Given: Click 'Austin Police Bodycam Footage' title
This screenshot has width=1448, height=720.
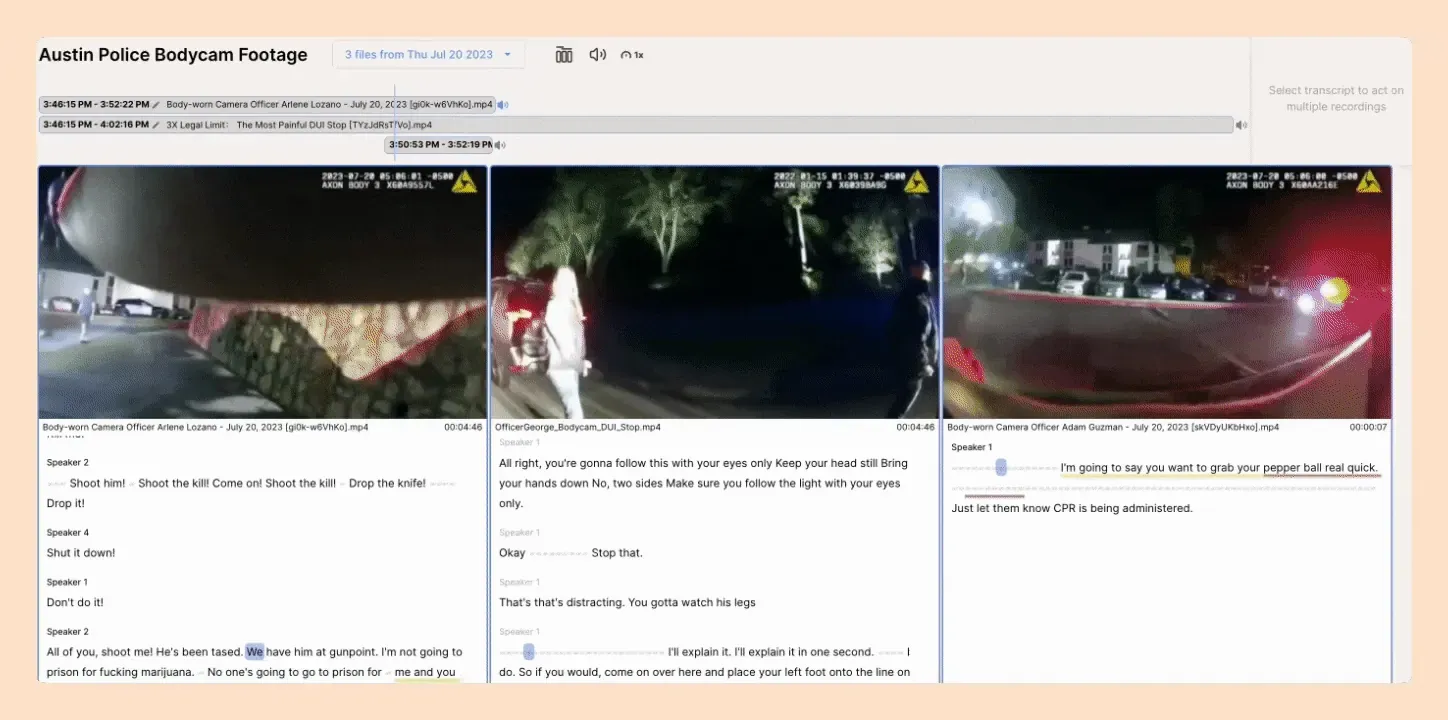Looking at the screenshot, I should click(x=173, y=55).
